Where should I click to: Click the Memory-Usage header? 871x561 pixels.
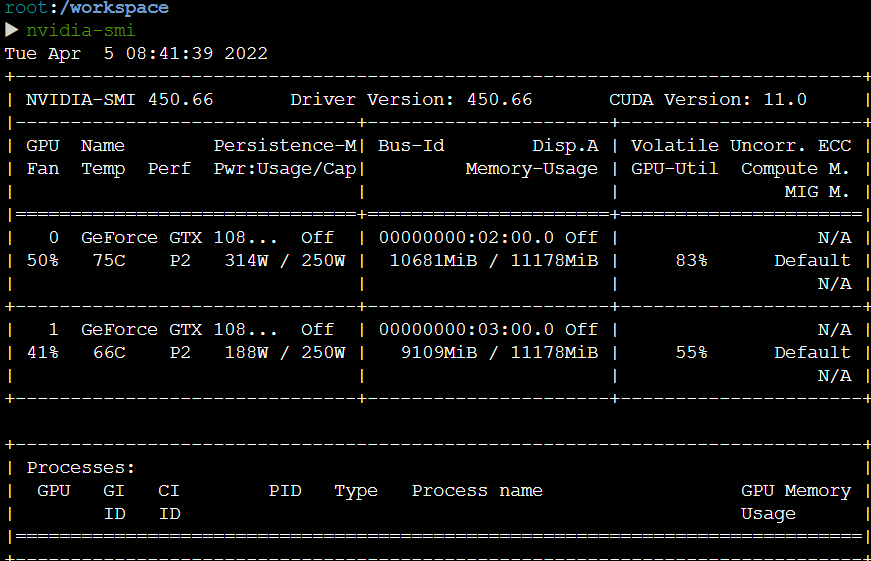[532, 169]
